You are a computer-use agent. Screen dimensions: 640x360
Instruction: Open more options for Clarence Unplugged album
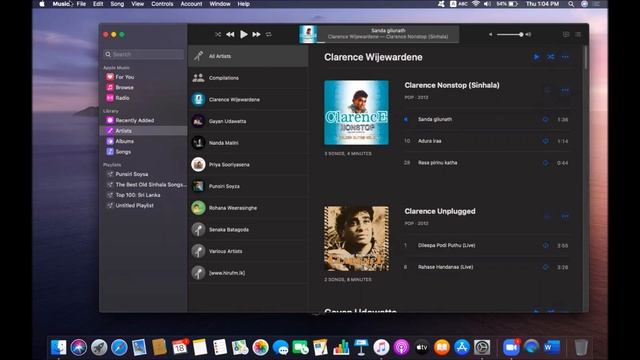[x=565, y=216]
